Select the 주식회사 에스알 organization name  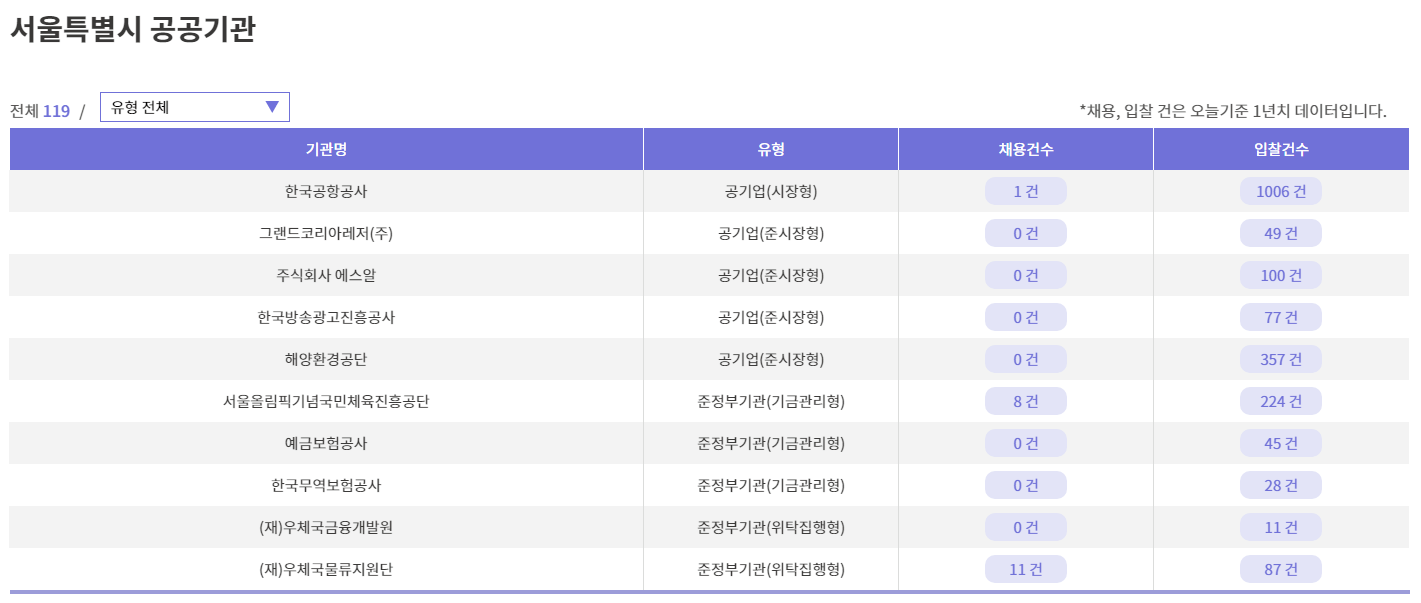pyautogui.click(x=326, y=275)
